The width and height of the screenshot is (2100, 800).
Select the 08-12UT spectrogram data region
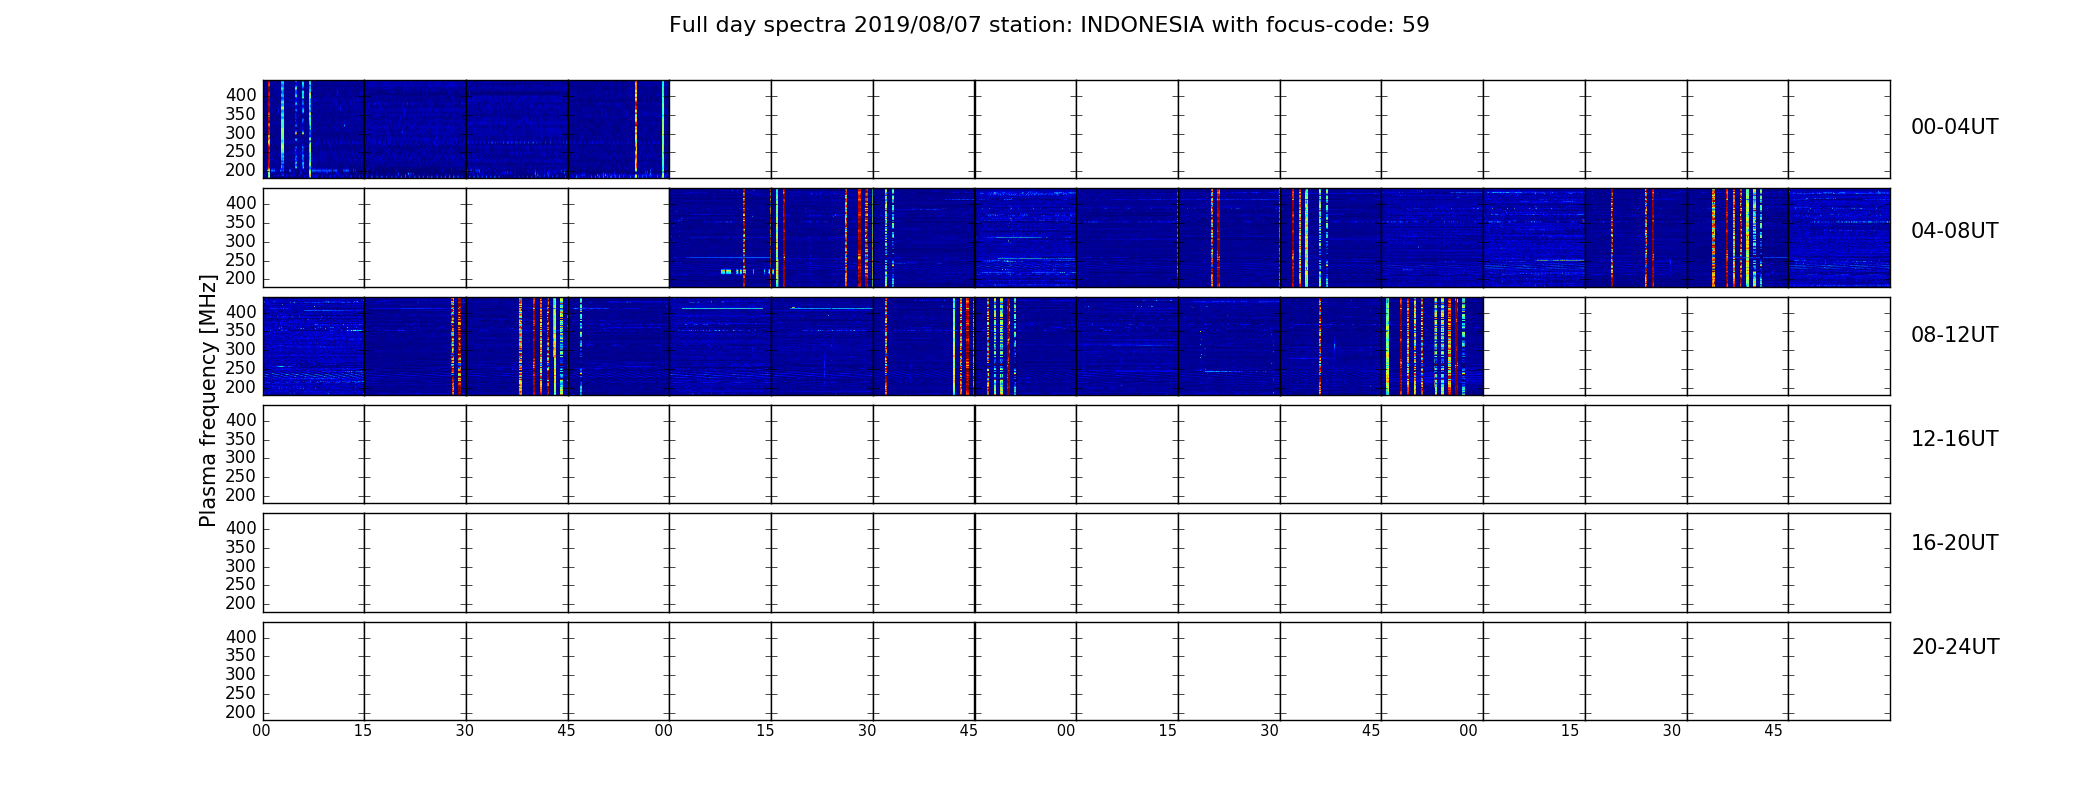[873, 346]
